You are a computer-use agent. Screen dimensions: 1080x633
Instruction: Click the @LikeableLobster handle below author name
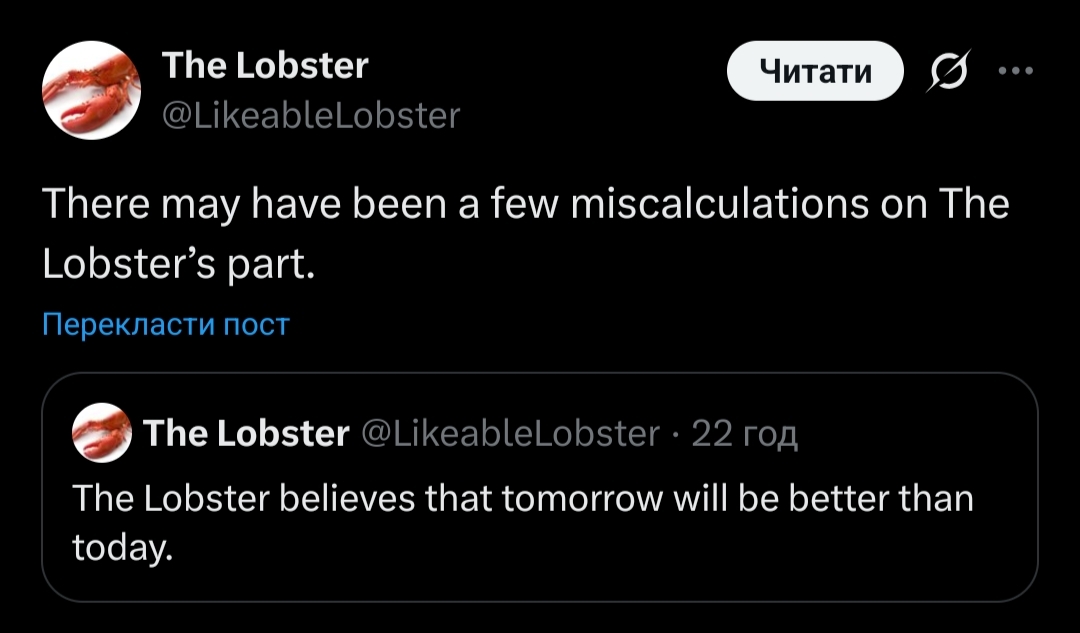pos(310,117)
